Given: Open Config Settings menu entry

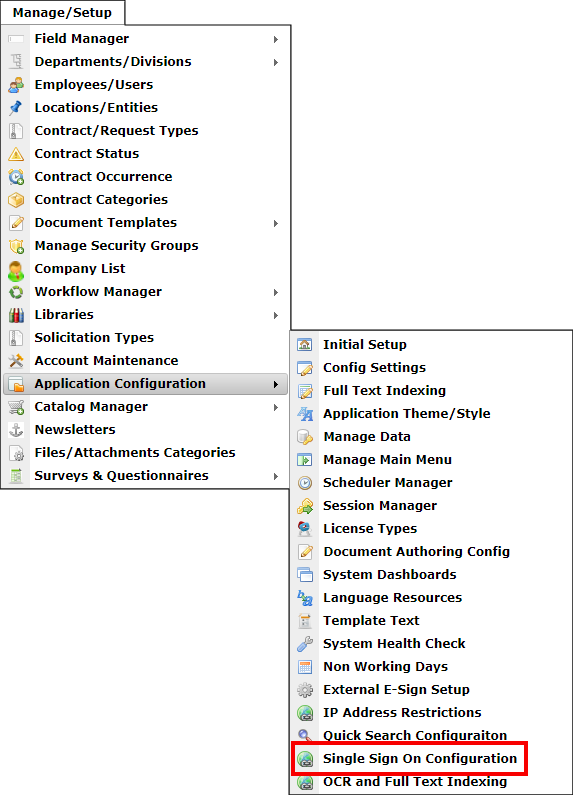Looking at the screenshot, I should click(x=374, y=368).
